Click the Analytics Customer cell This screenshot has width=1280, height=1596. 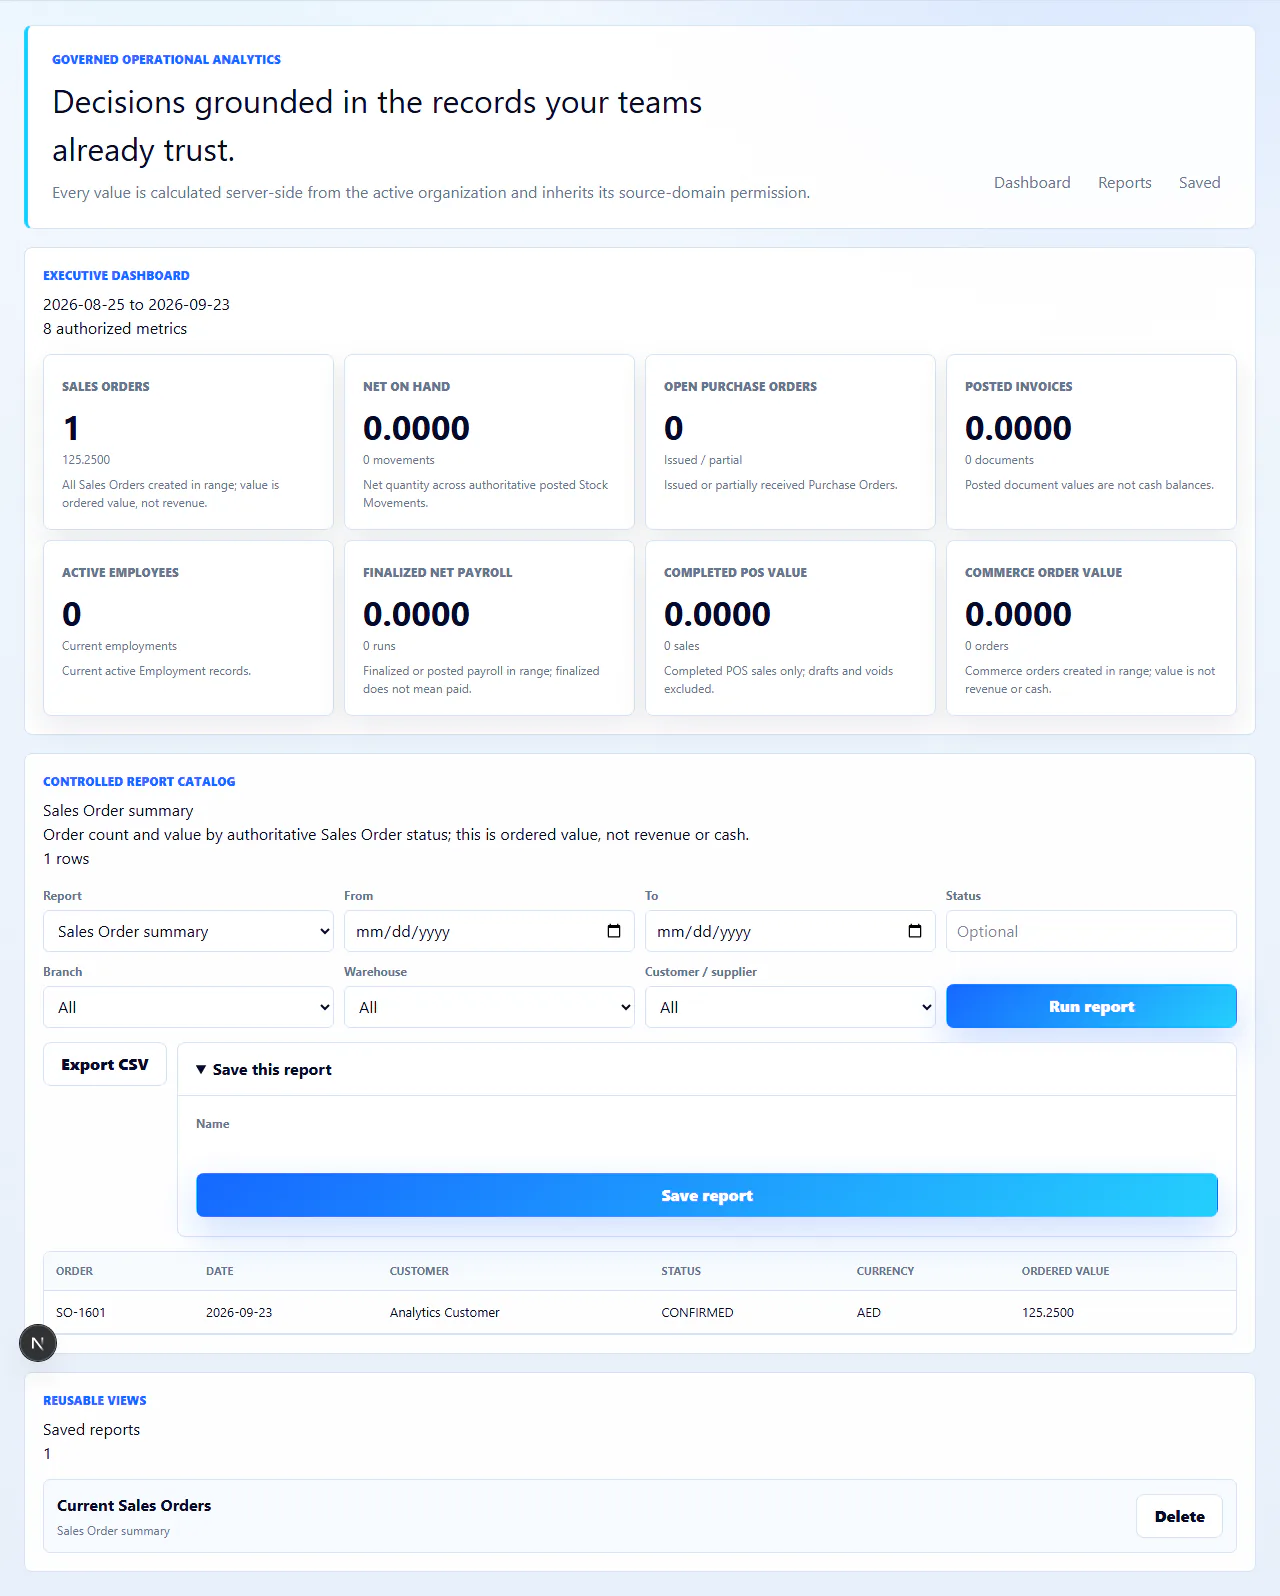(x=445, y=1312)
